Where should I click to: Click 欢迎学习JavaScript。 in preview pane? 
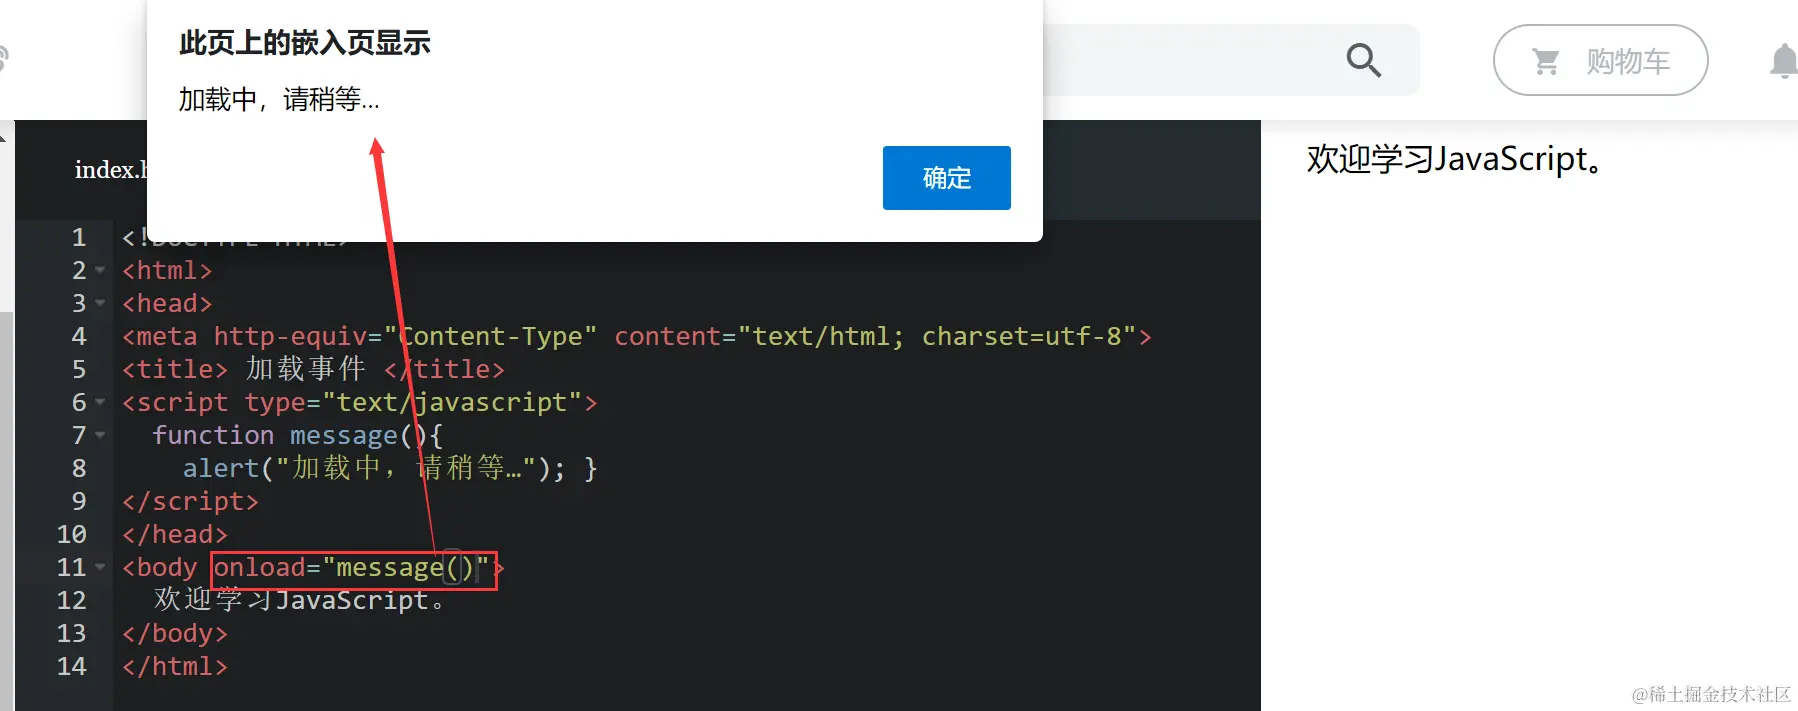[1455, 159]
